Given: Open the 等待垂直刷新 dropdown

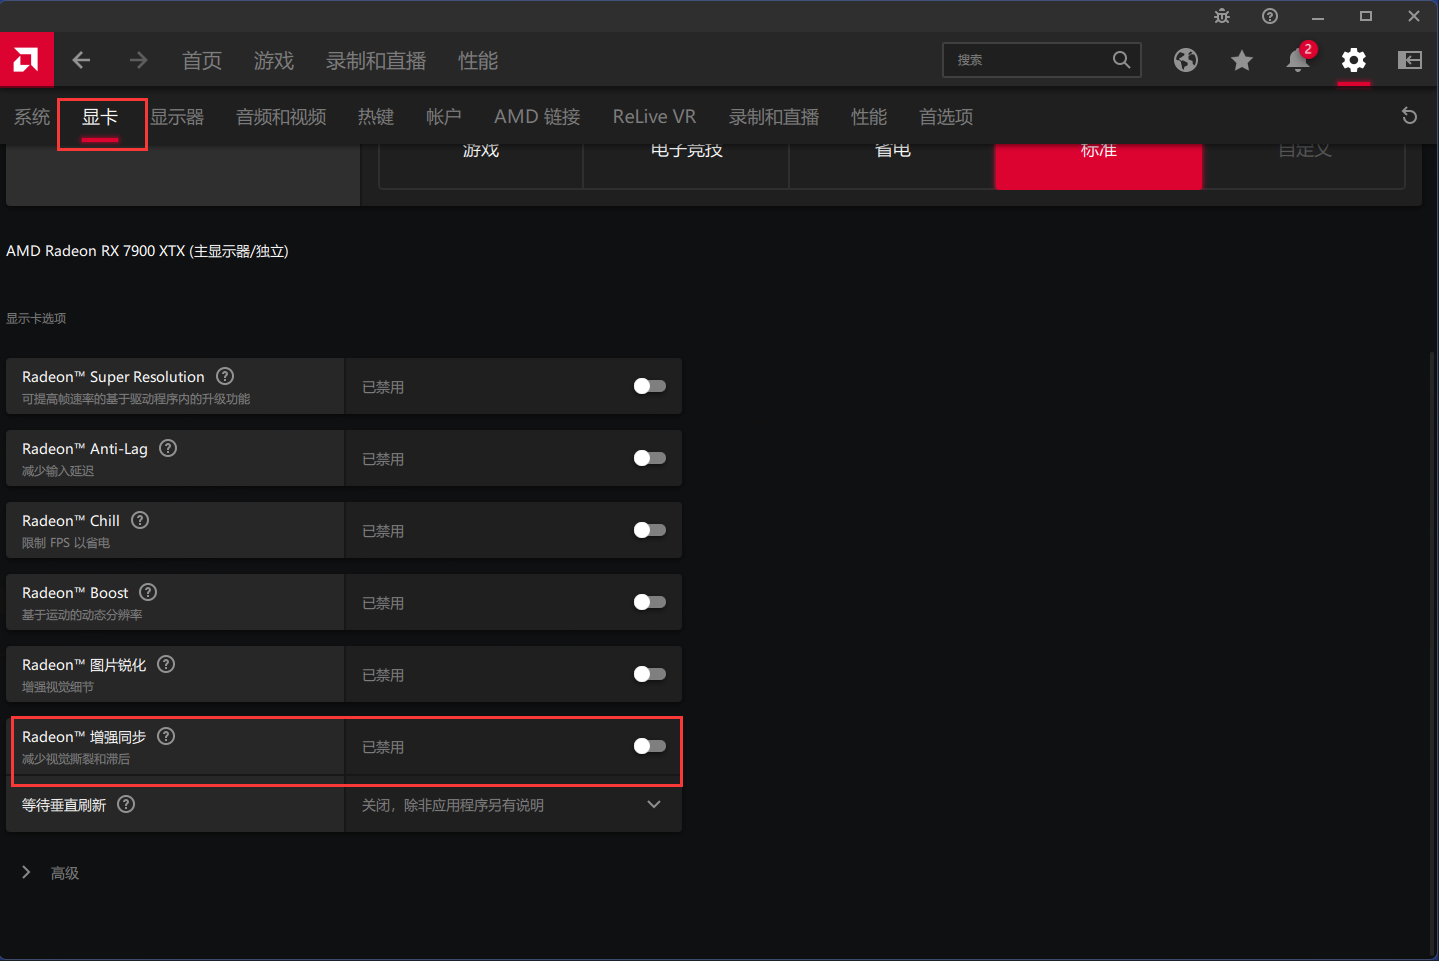Looking at the screenshot, I should (513, 805).
